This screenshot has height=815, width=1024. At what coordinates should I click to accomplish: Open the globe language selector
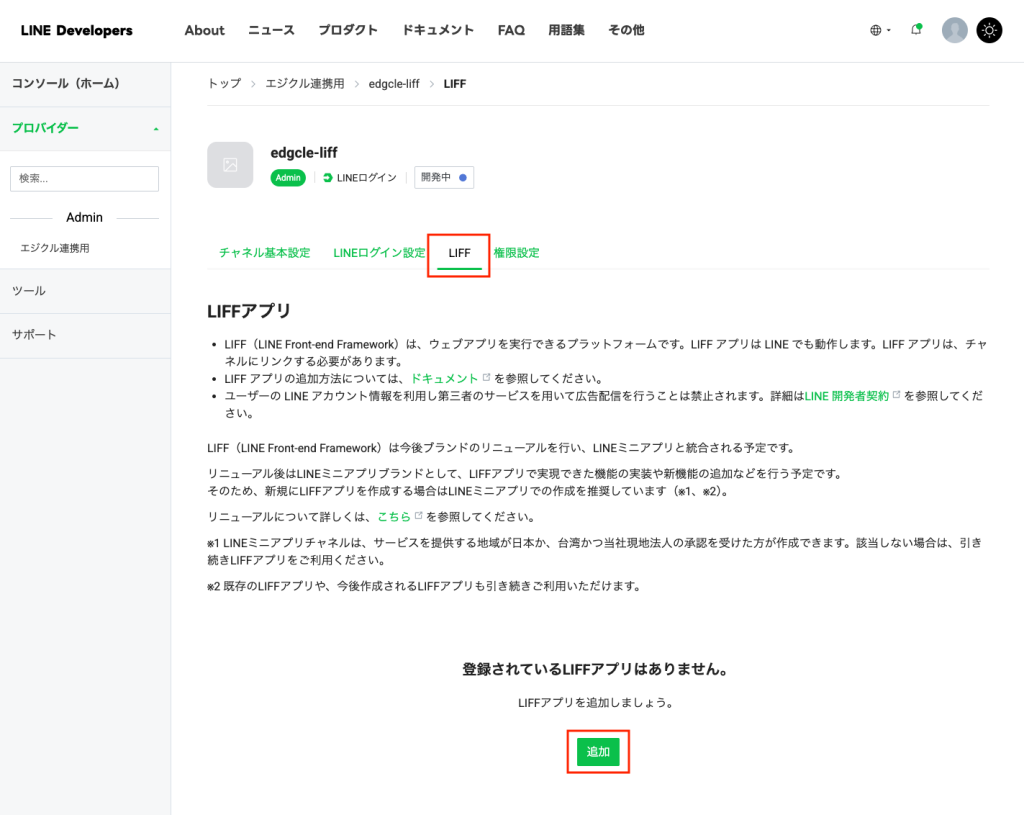pos(880,30)
